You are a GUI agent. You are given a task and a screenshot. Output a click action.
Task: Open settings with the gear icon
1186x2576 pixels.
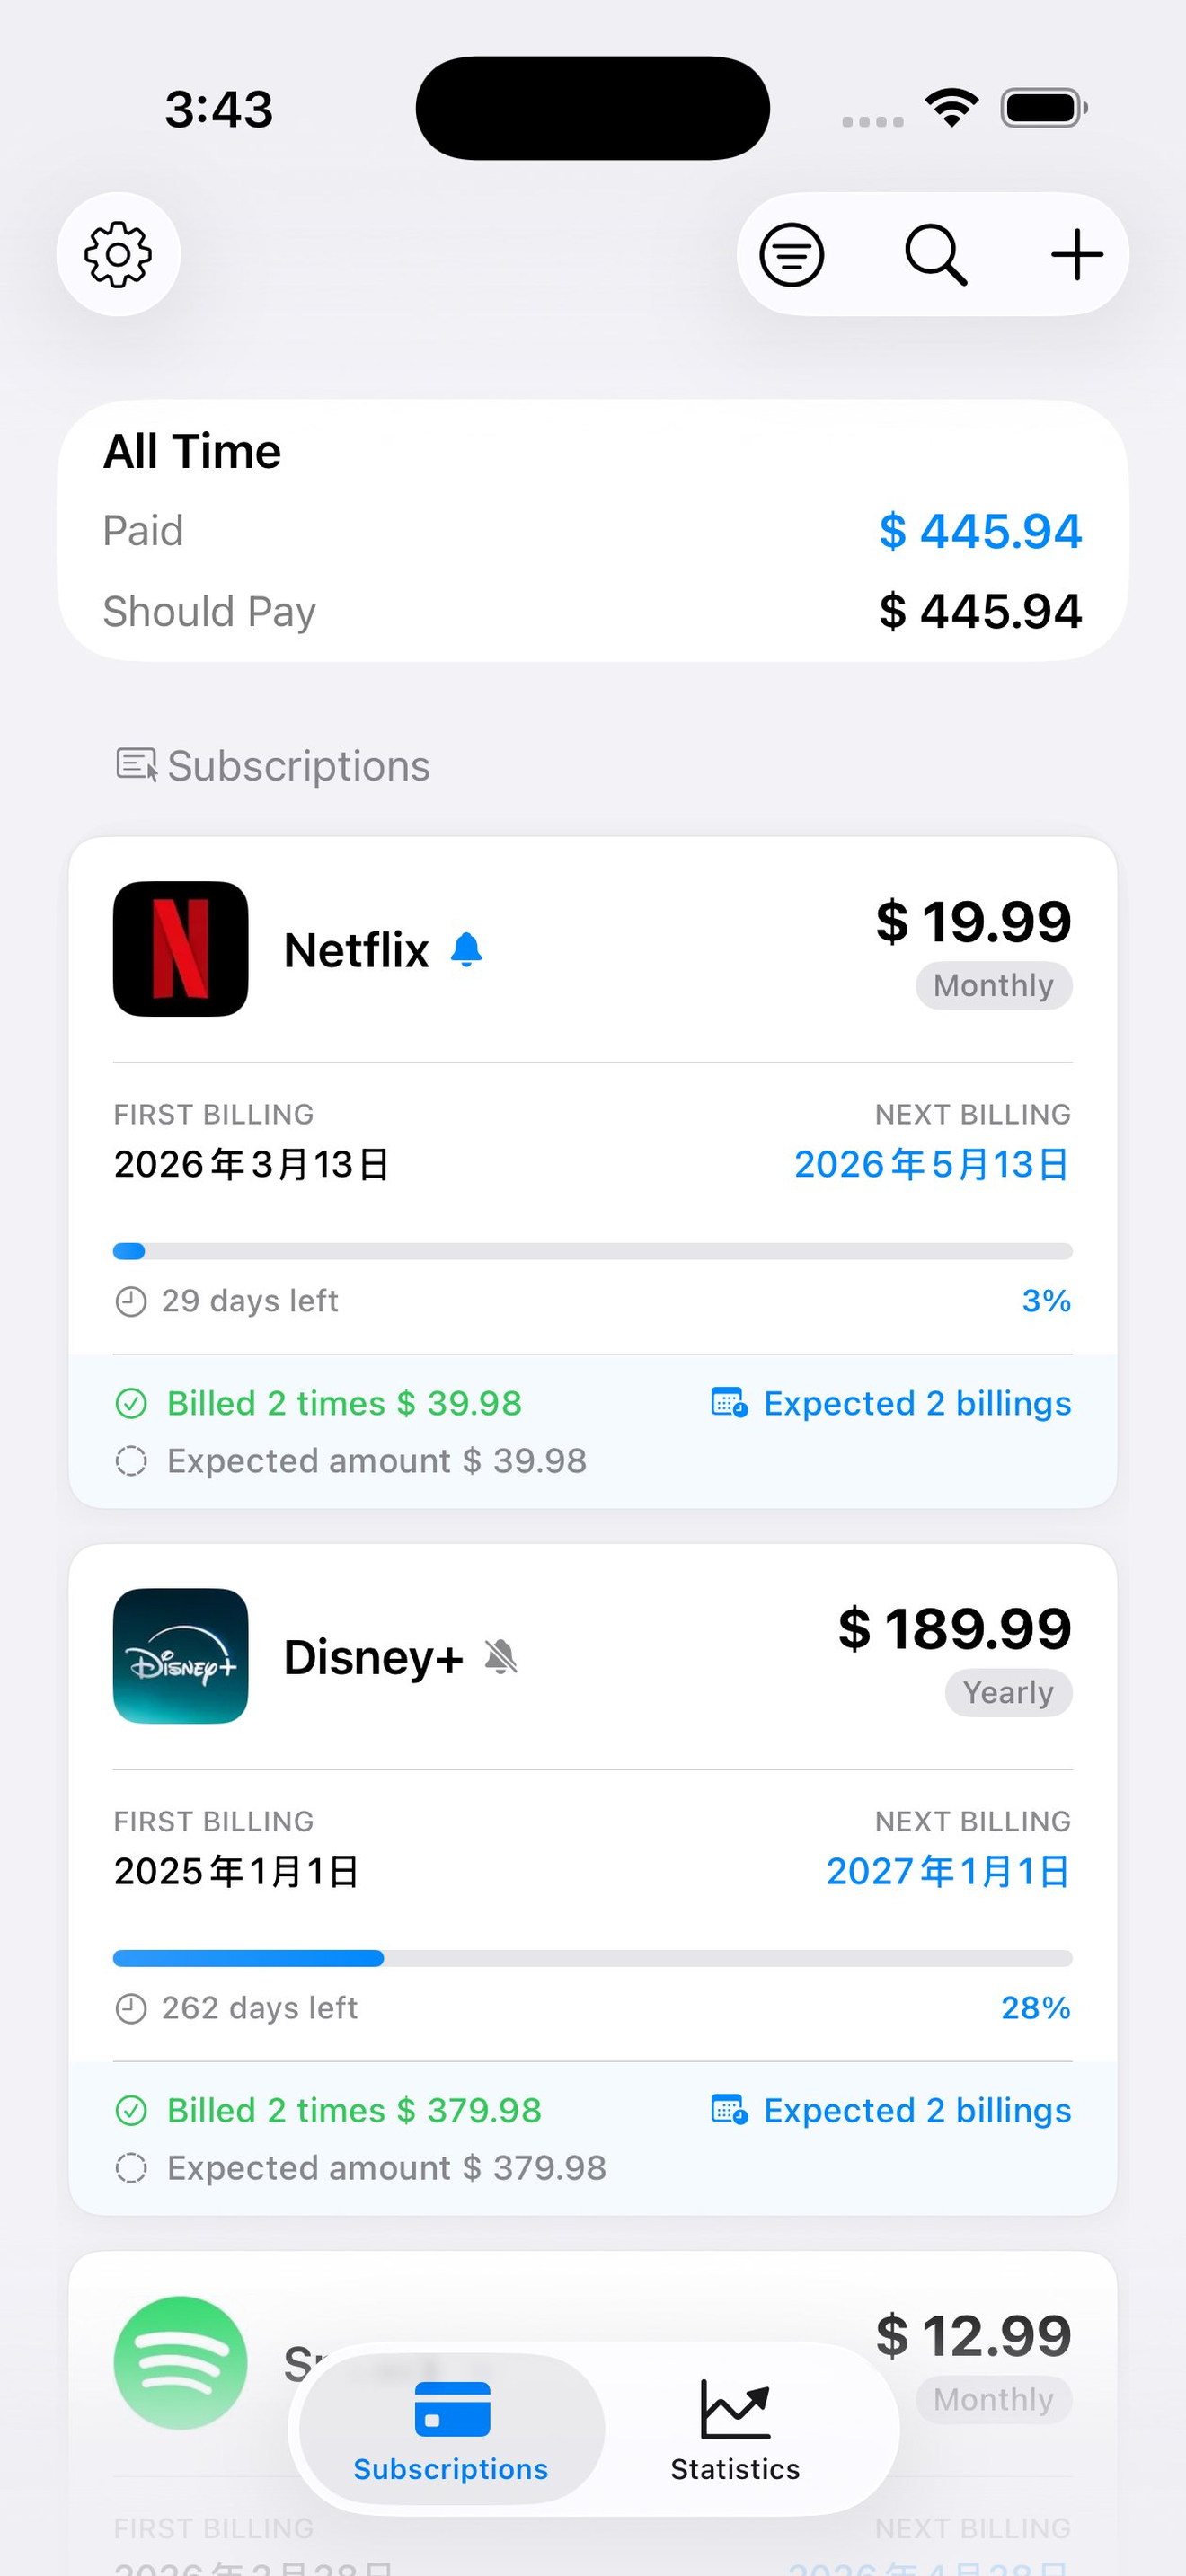pyautogui.click(x=118, y=254)
